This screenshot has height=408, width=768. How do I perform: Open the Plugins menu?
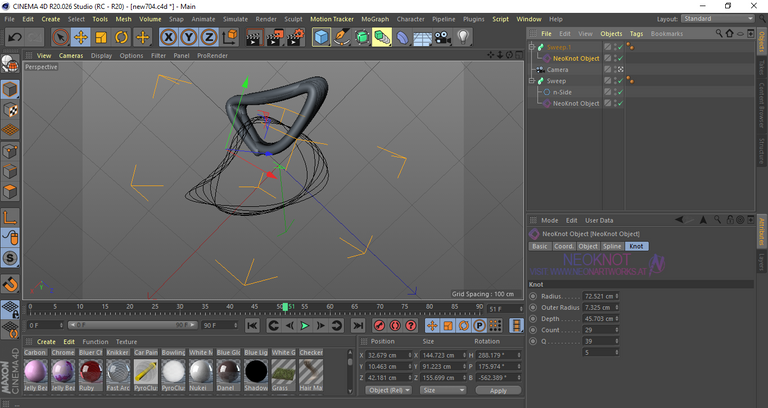(473, 19)
